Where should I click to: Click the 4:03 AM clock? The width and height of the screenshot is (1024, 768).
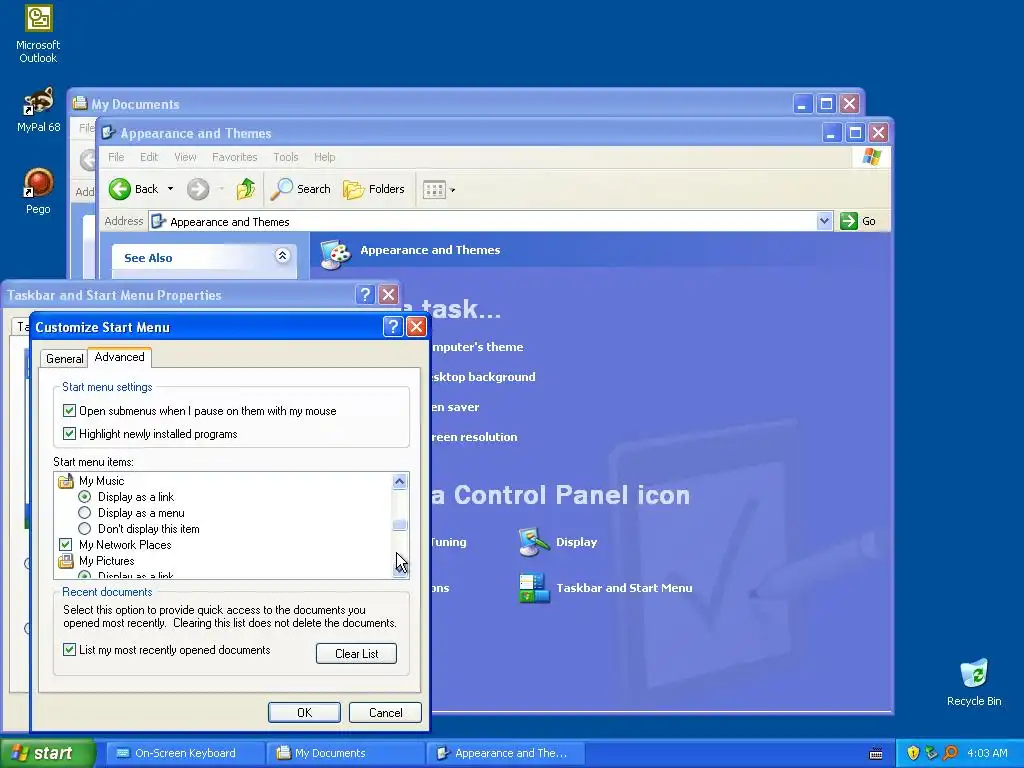pos(987,753)
